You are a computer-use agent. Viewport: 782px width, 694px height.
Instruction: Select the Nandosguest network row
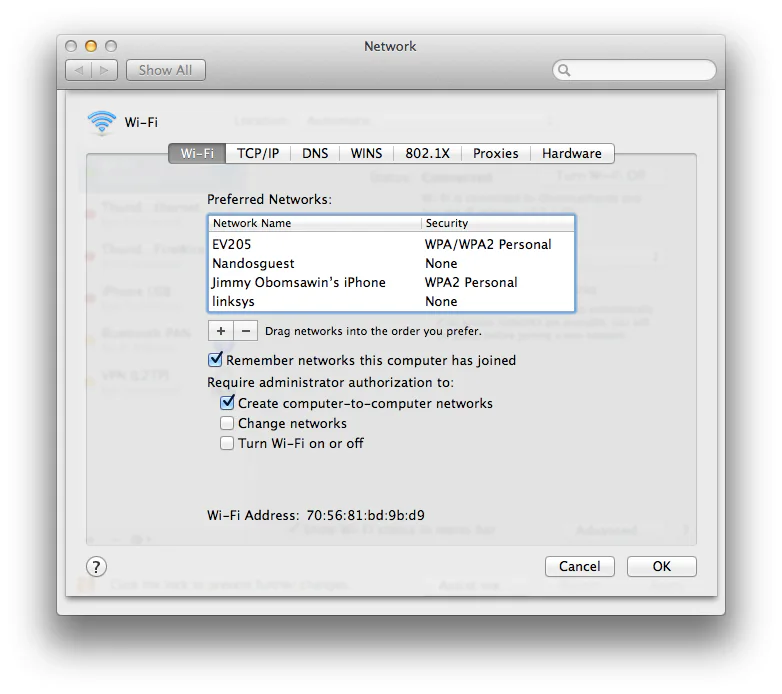(x=391, y=263)
